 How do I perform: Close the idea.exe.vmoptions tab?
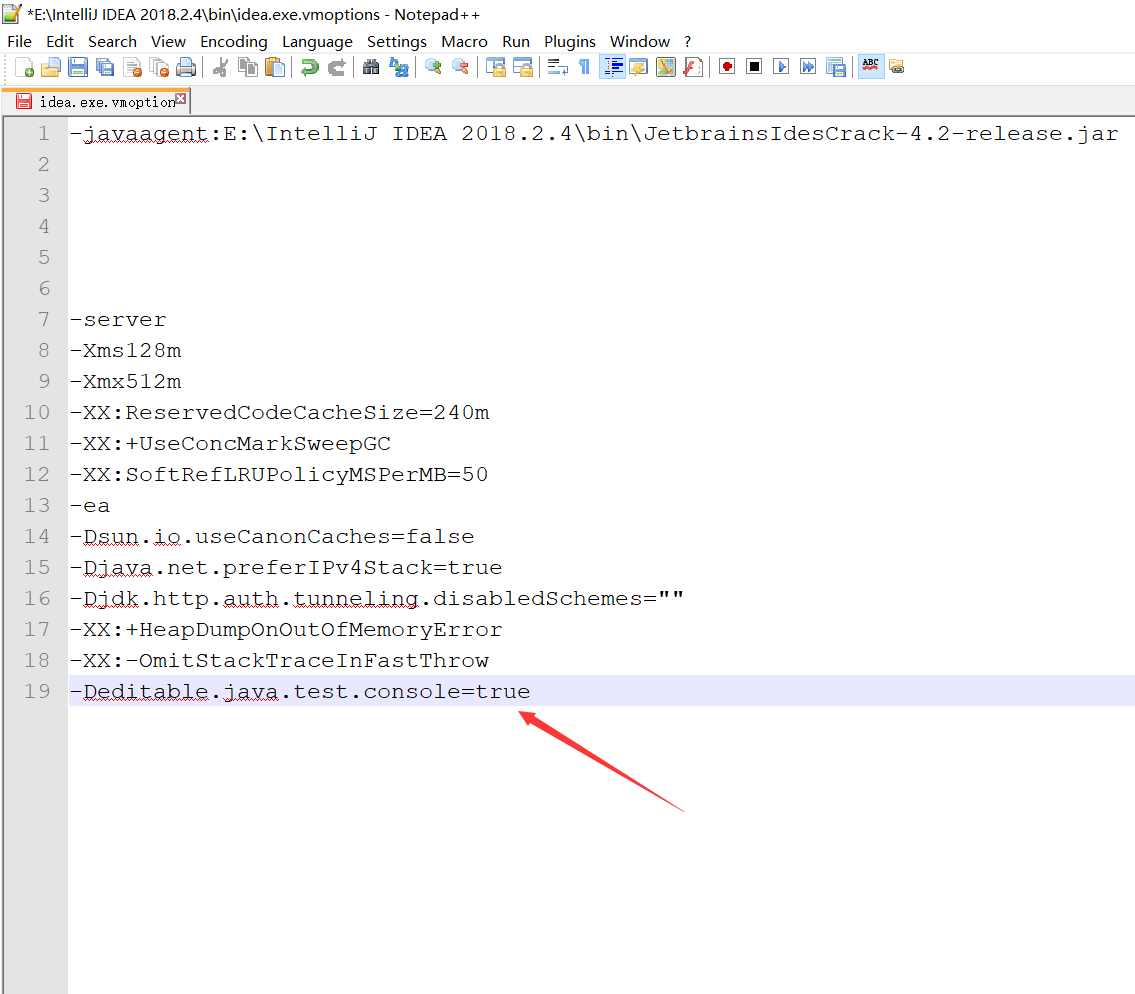click(x=180, y=98)
